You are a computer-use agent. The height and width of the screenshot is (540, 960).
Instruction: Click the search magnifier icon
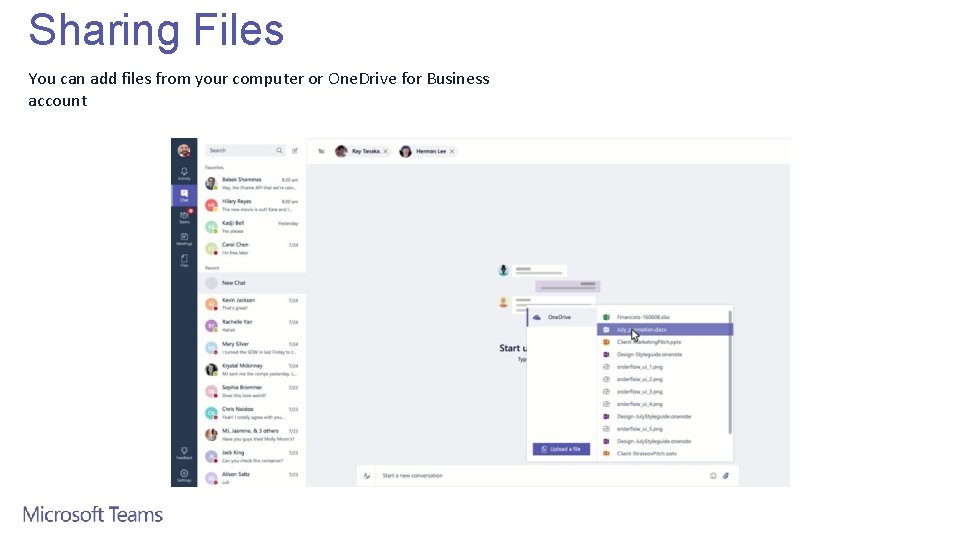[x=279, y=151]
